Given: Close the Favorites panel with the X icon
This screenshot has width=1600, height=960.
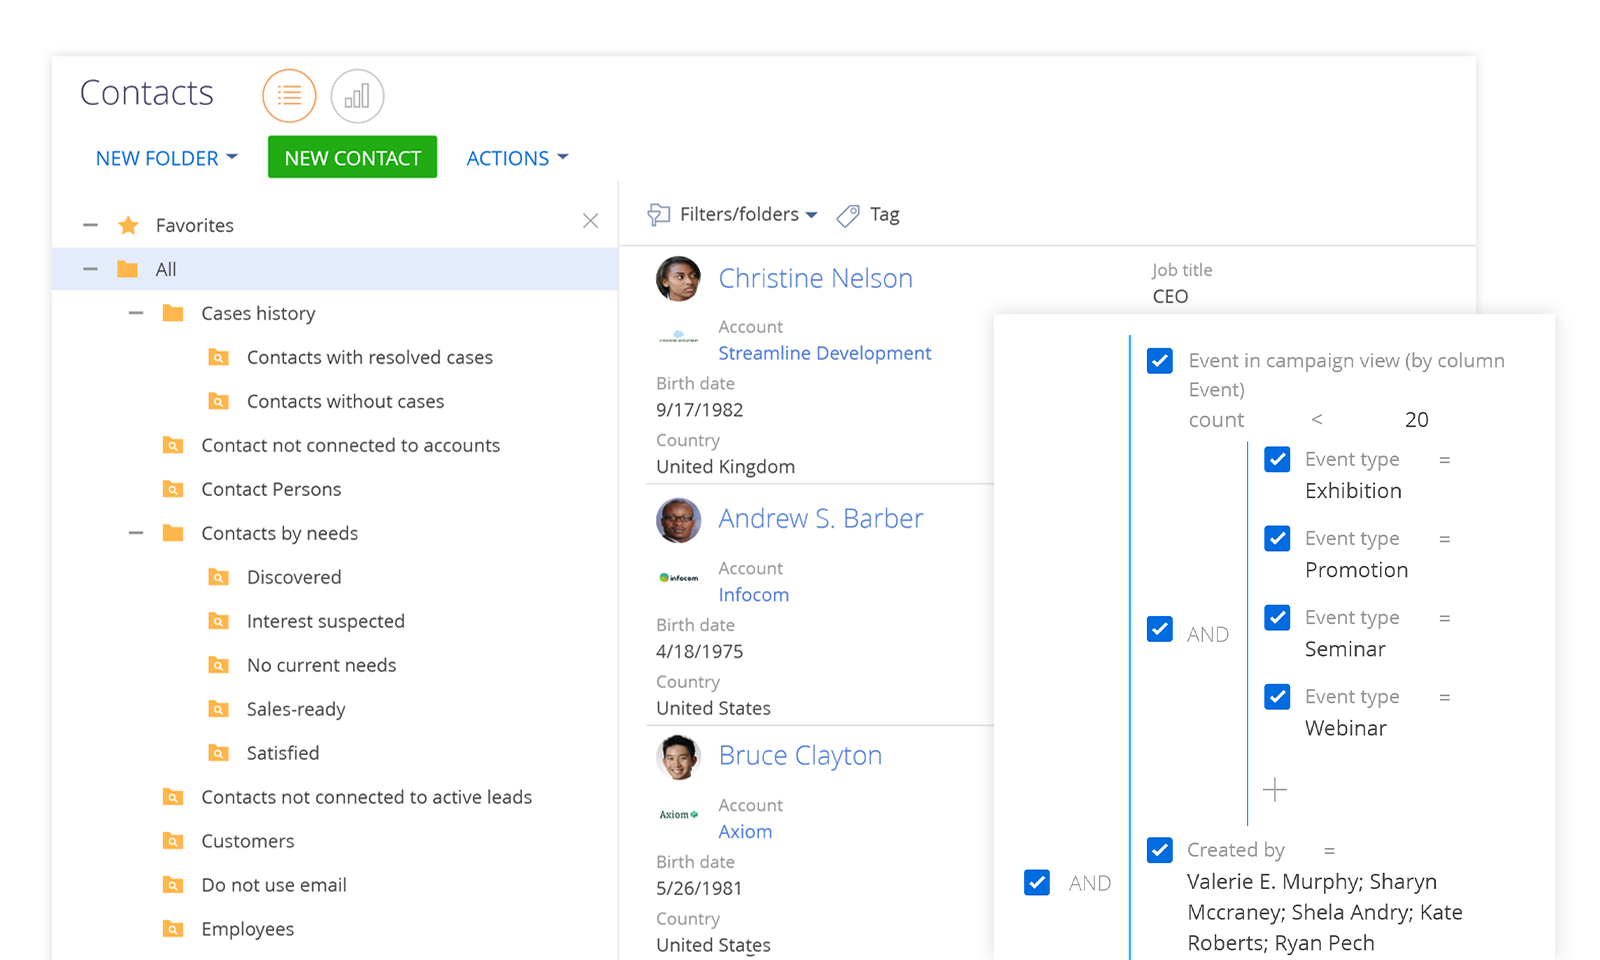Looking at the screenshot, I should (590, 220).
